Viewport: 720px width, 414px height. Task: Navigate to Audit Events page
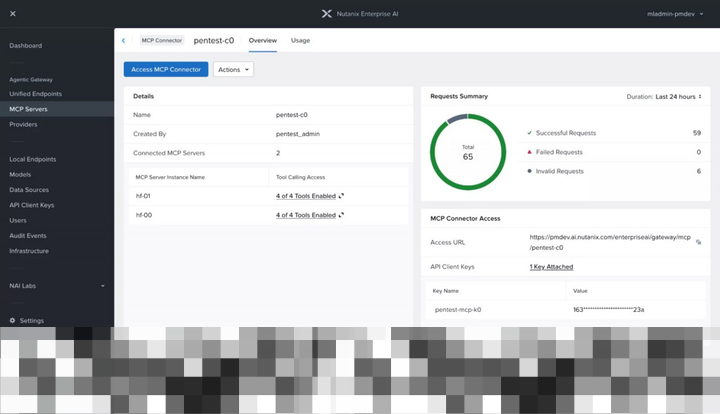click(28, 235)
